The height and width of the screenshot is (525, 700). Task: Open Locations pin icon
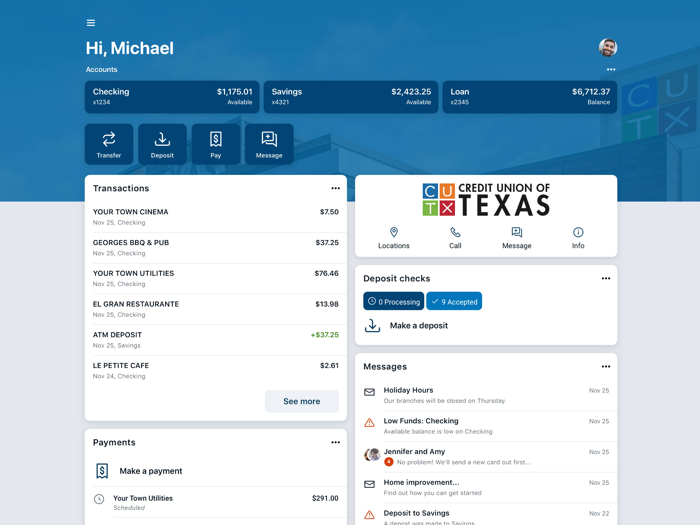click(x=394, y=233)
